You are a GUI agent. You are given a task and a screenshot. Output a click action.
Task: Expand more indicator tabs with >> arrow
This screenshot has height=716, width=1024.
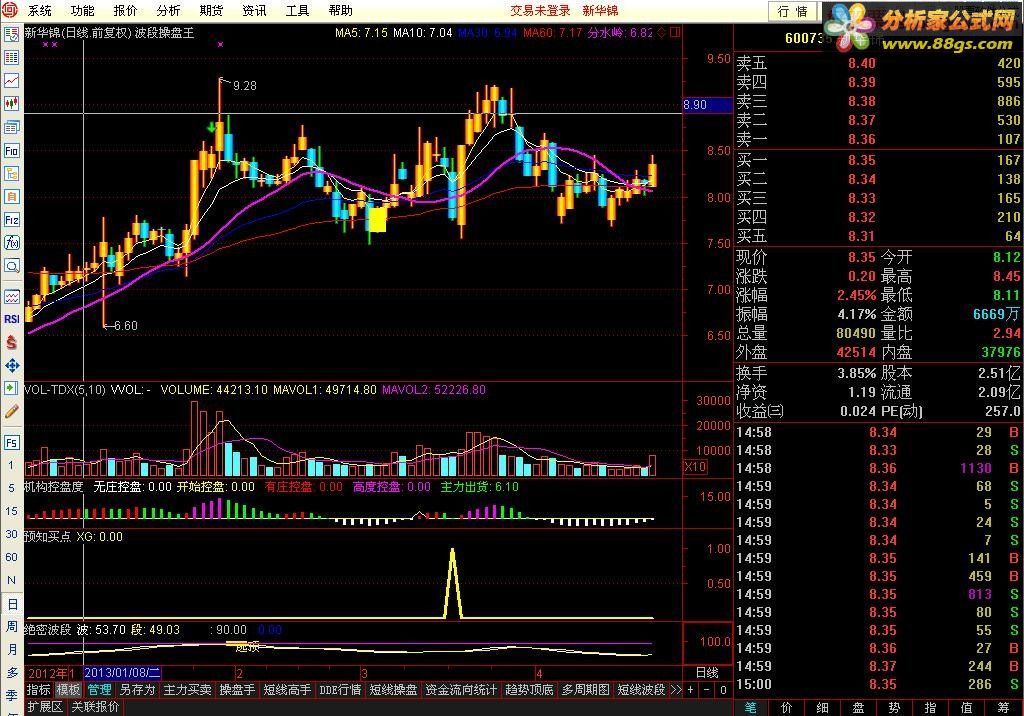[x=676, y=690]
